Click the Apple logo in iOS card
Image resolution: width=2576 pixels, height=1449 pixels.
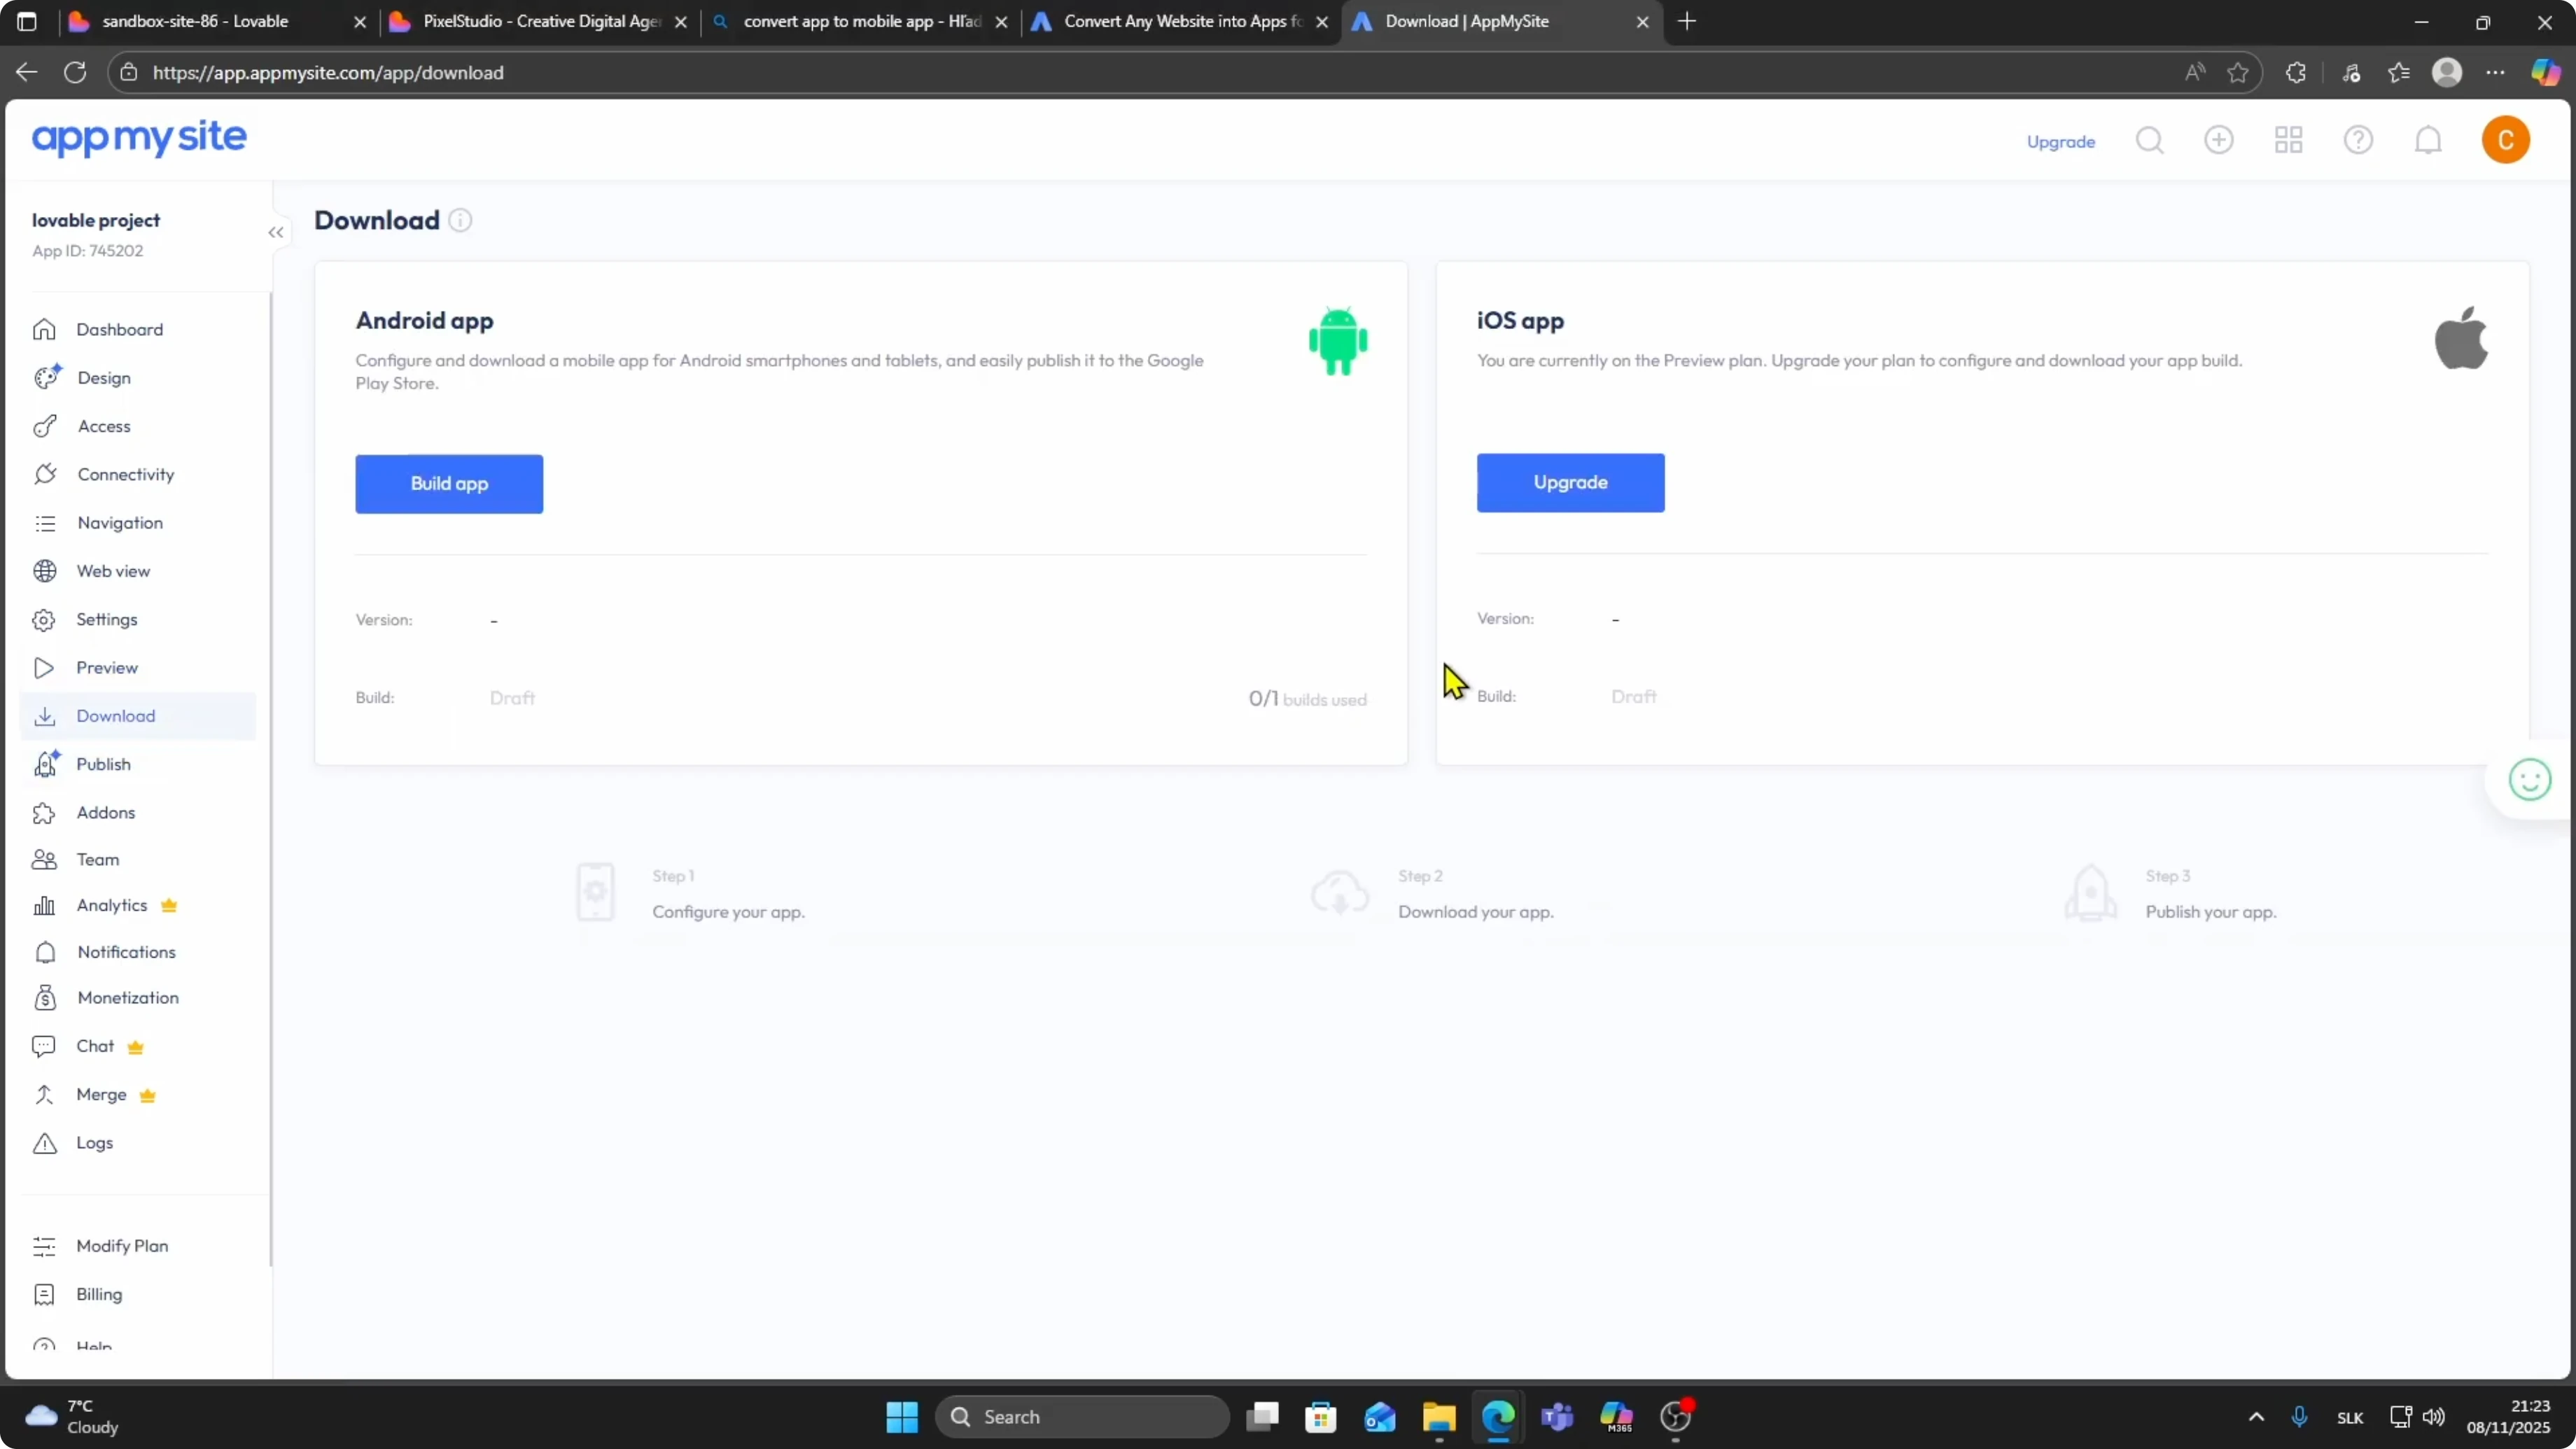pos(2461,338)
